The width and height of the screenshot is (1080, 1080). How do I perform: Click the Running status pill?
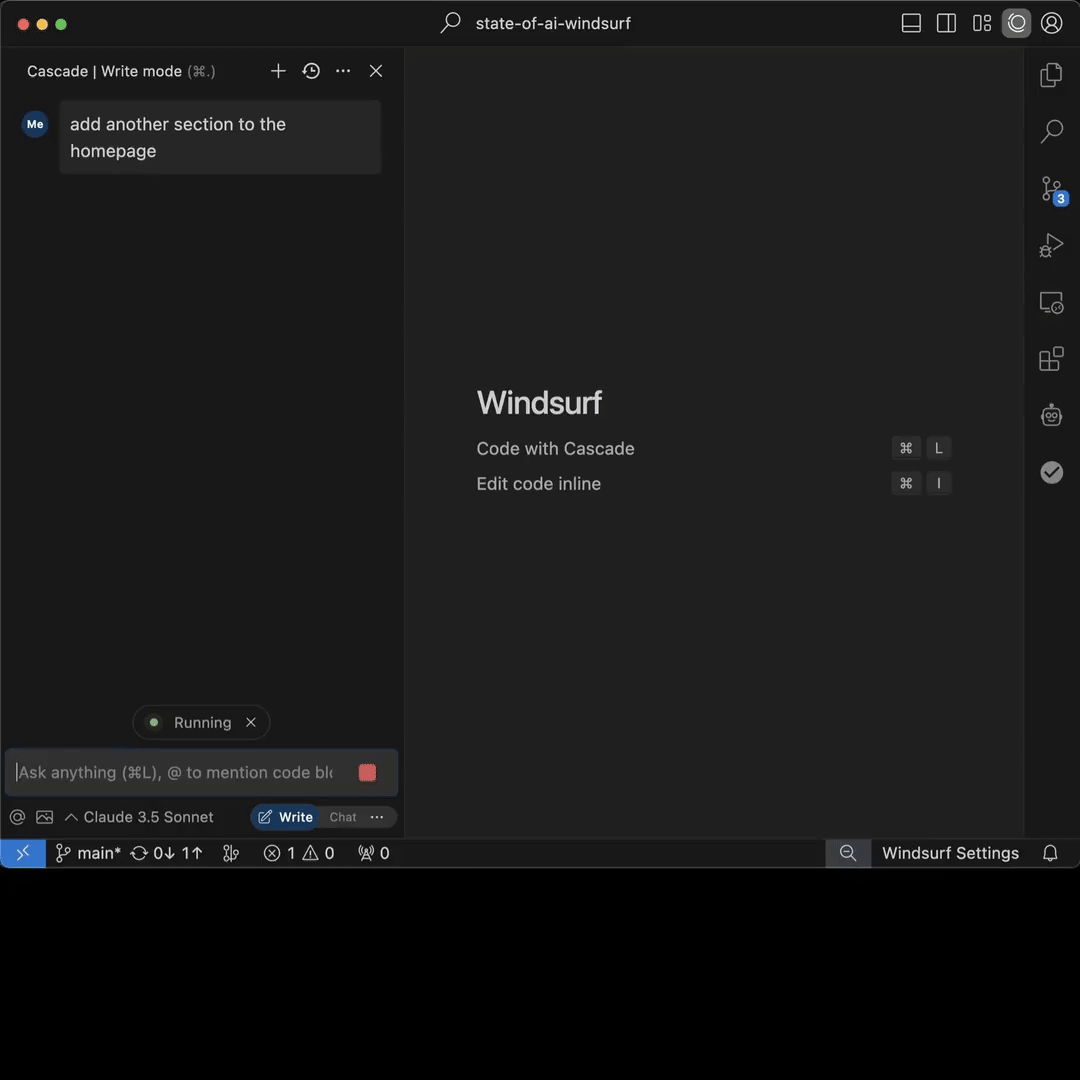(x=200, y=722)
